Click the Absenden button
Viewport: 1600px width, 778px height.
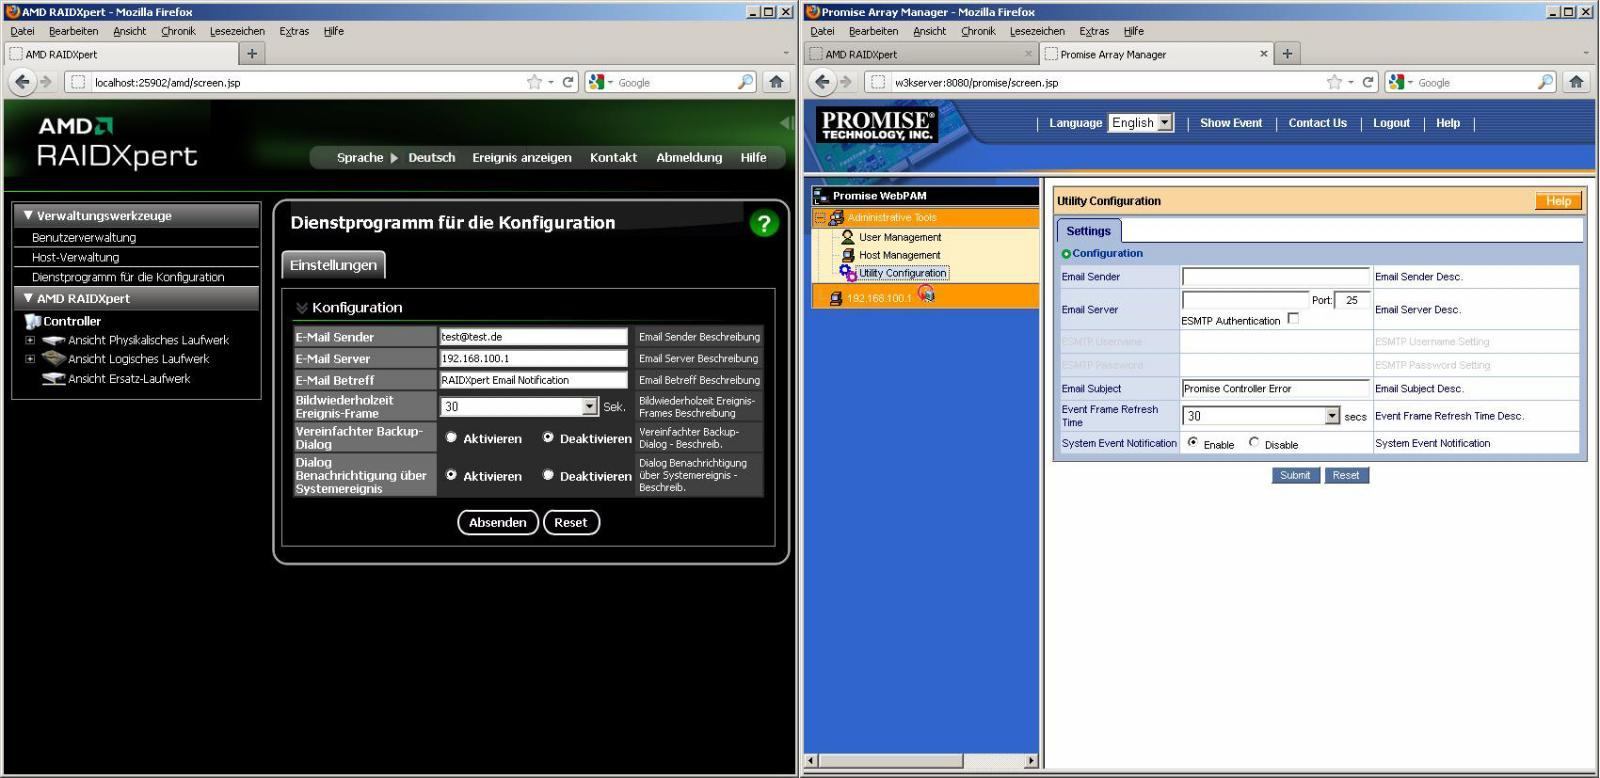click(497, 522)
